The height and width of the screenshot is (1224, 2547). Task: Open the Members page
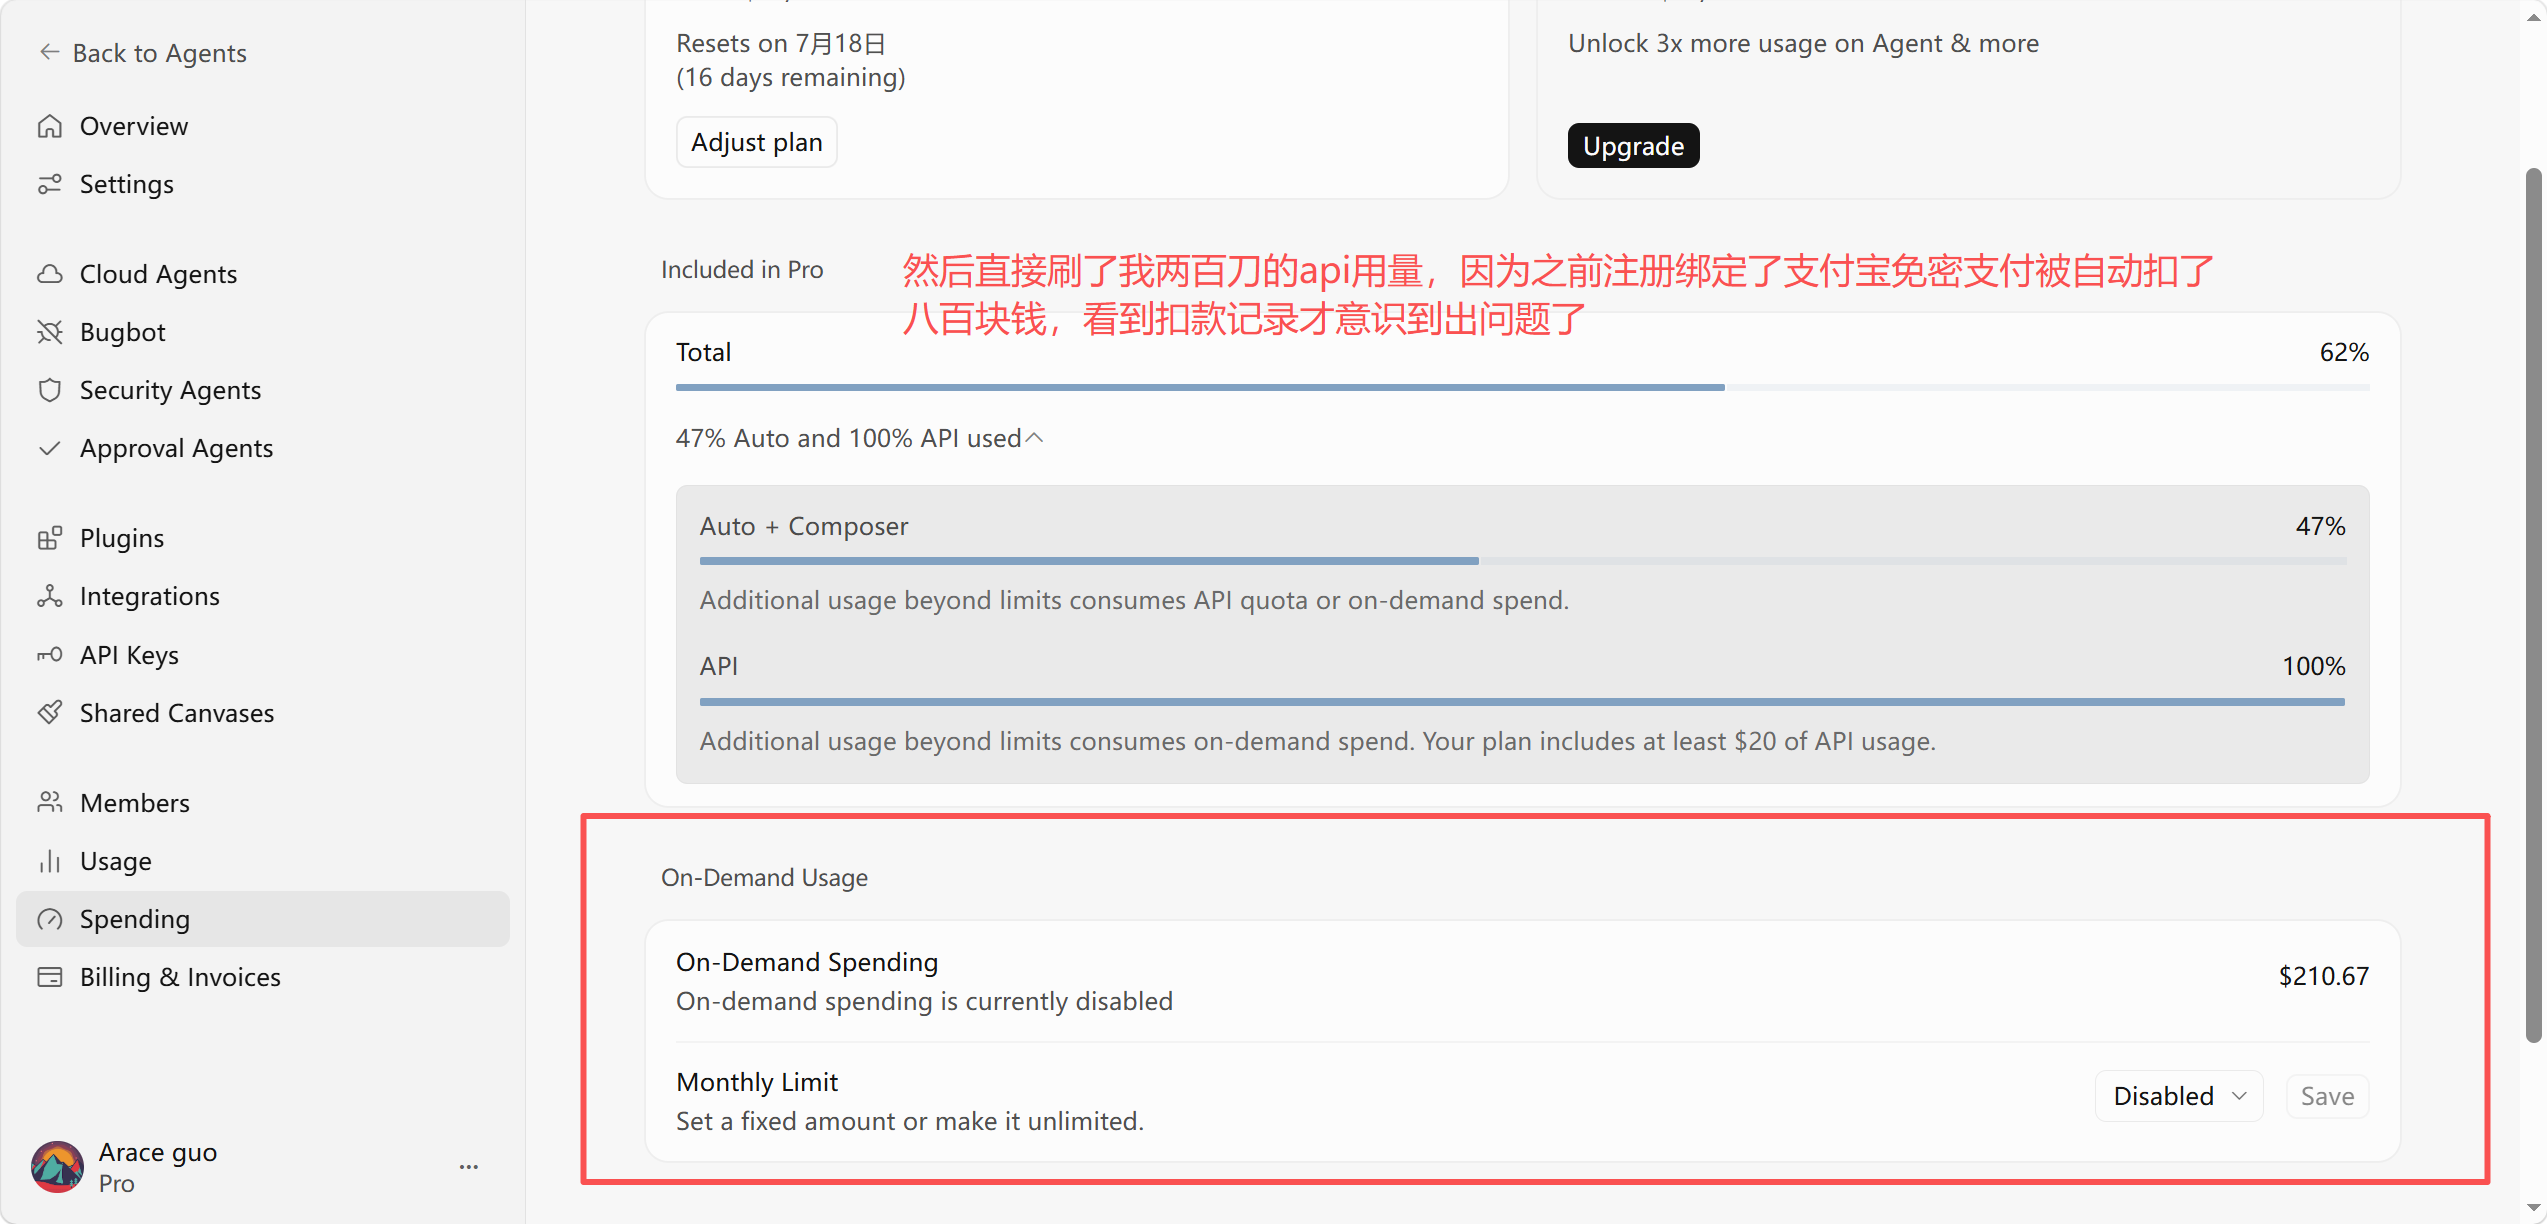[x=263, y=803]
